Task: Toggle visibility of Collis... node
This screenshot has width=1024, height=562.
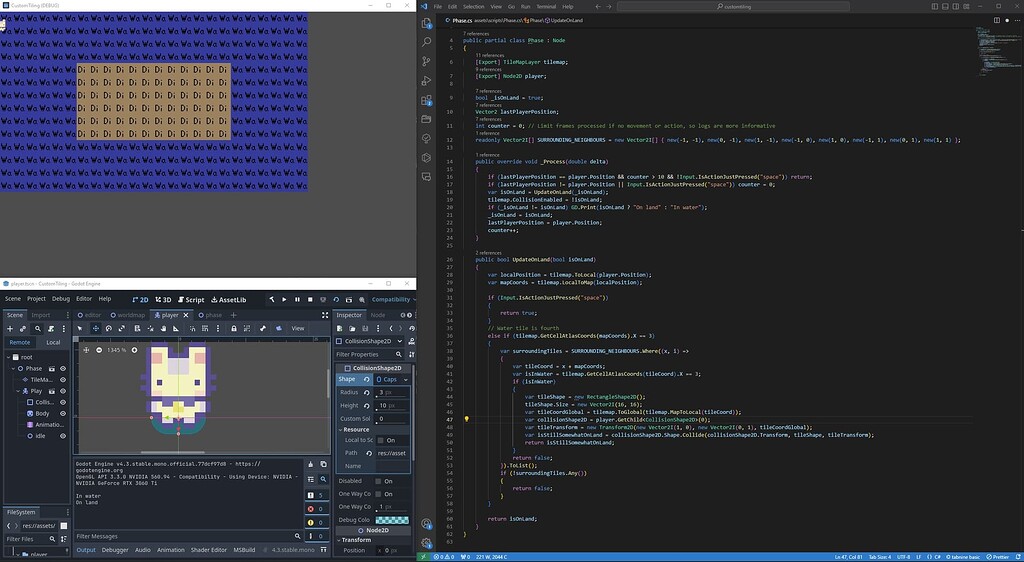Action: (x=63, y=402)
